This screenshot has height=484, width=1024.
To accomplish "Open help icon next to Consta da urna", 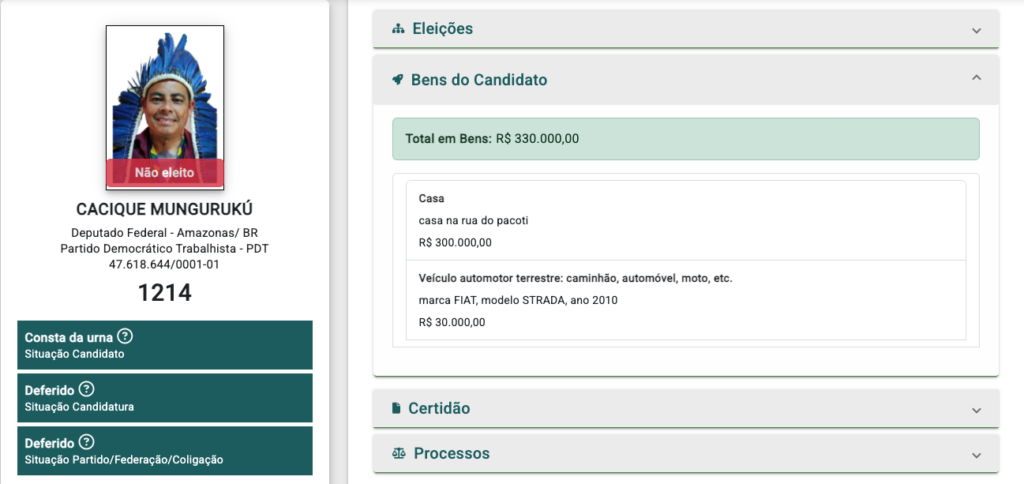I will [x=125, y=336].
